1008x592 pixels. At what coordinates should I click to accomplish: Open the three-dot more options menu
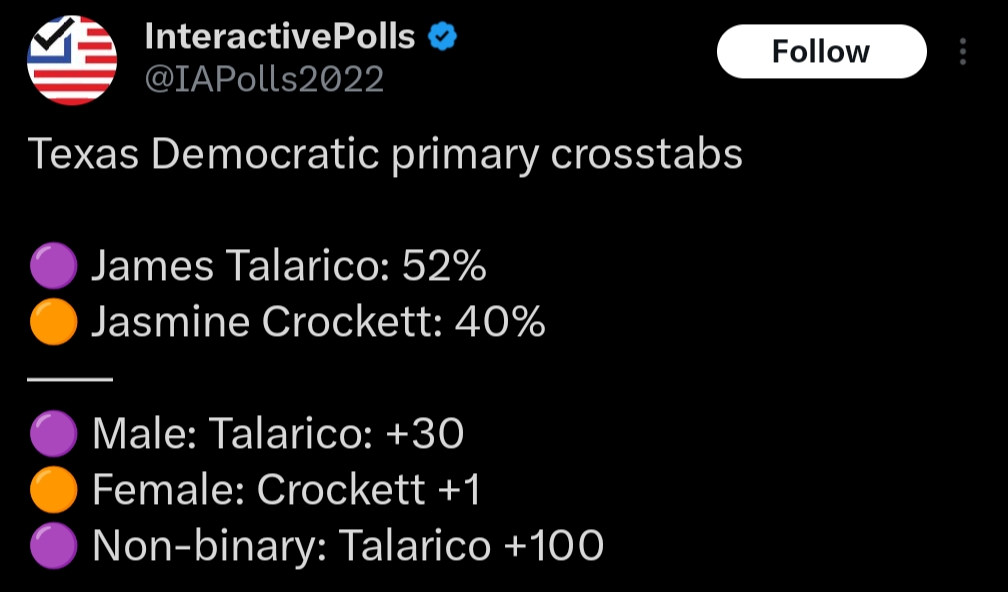click(x=963, y=52)
